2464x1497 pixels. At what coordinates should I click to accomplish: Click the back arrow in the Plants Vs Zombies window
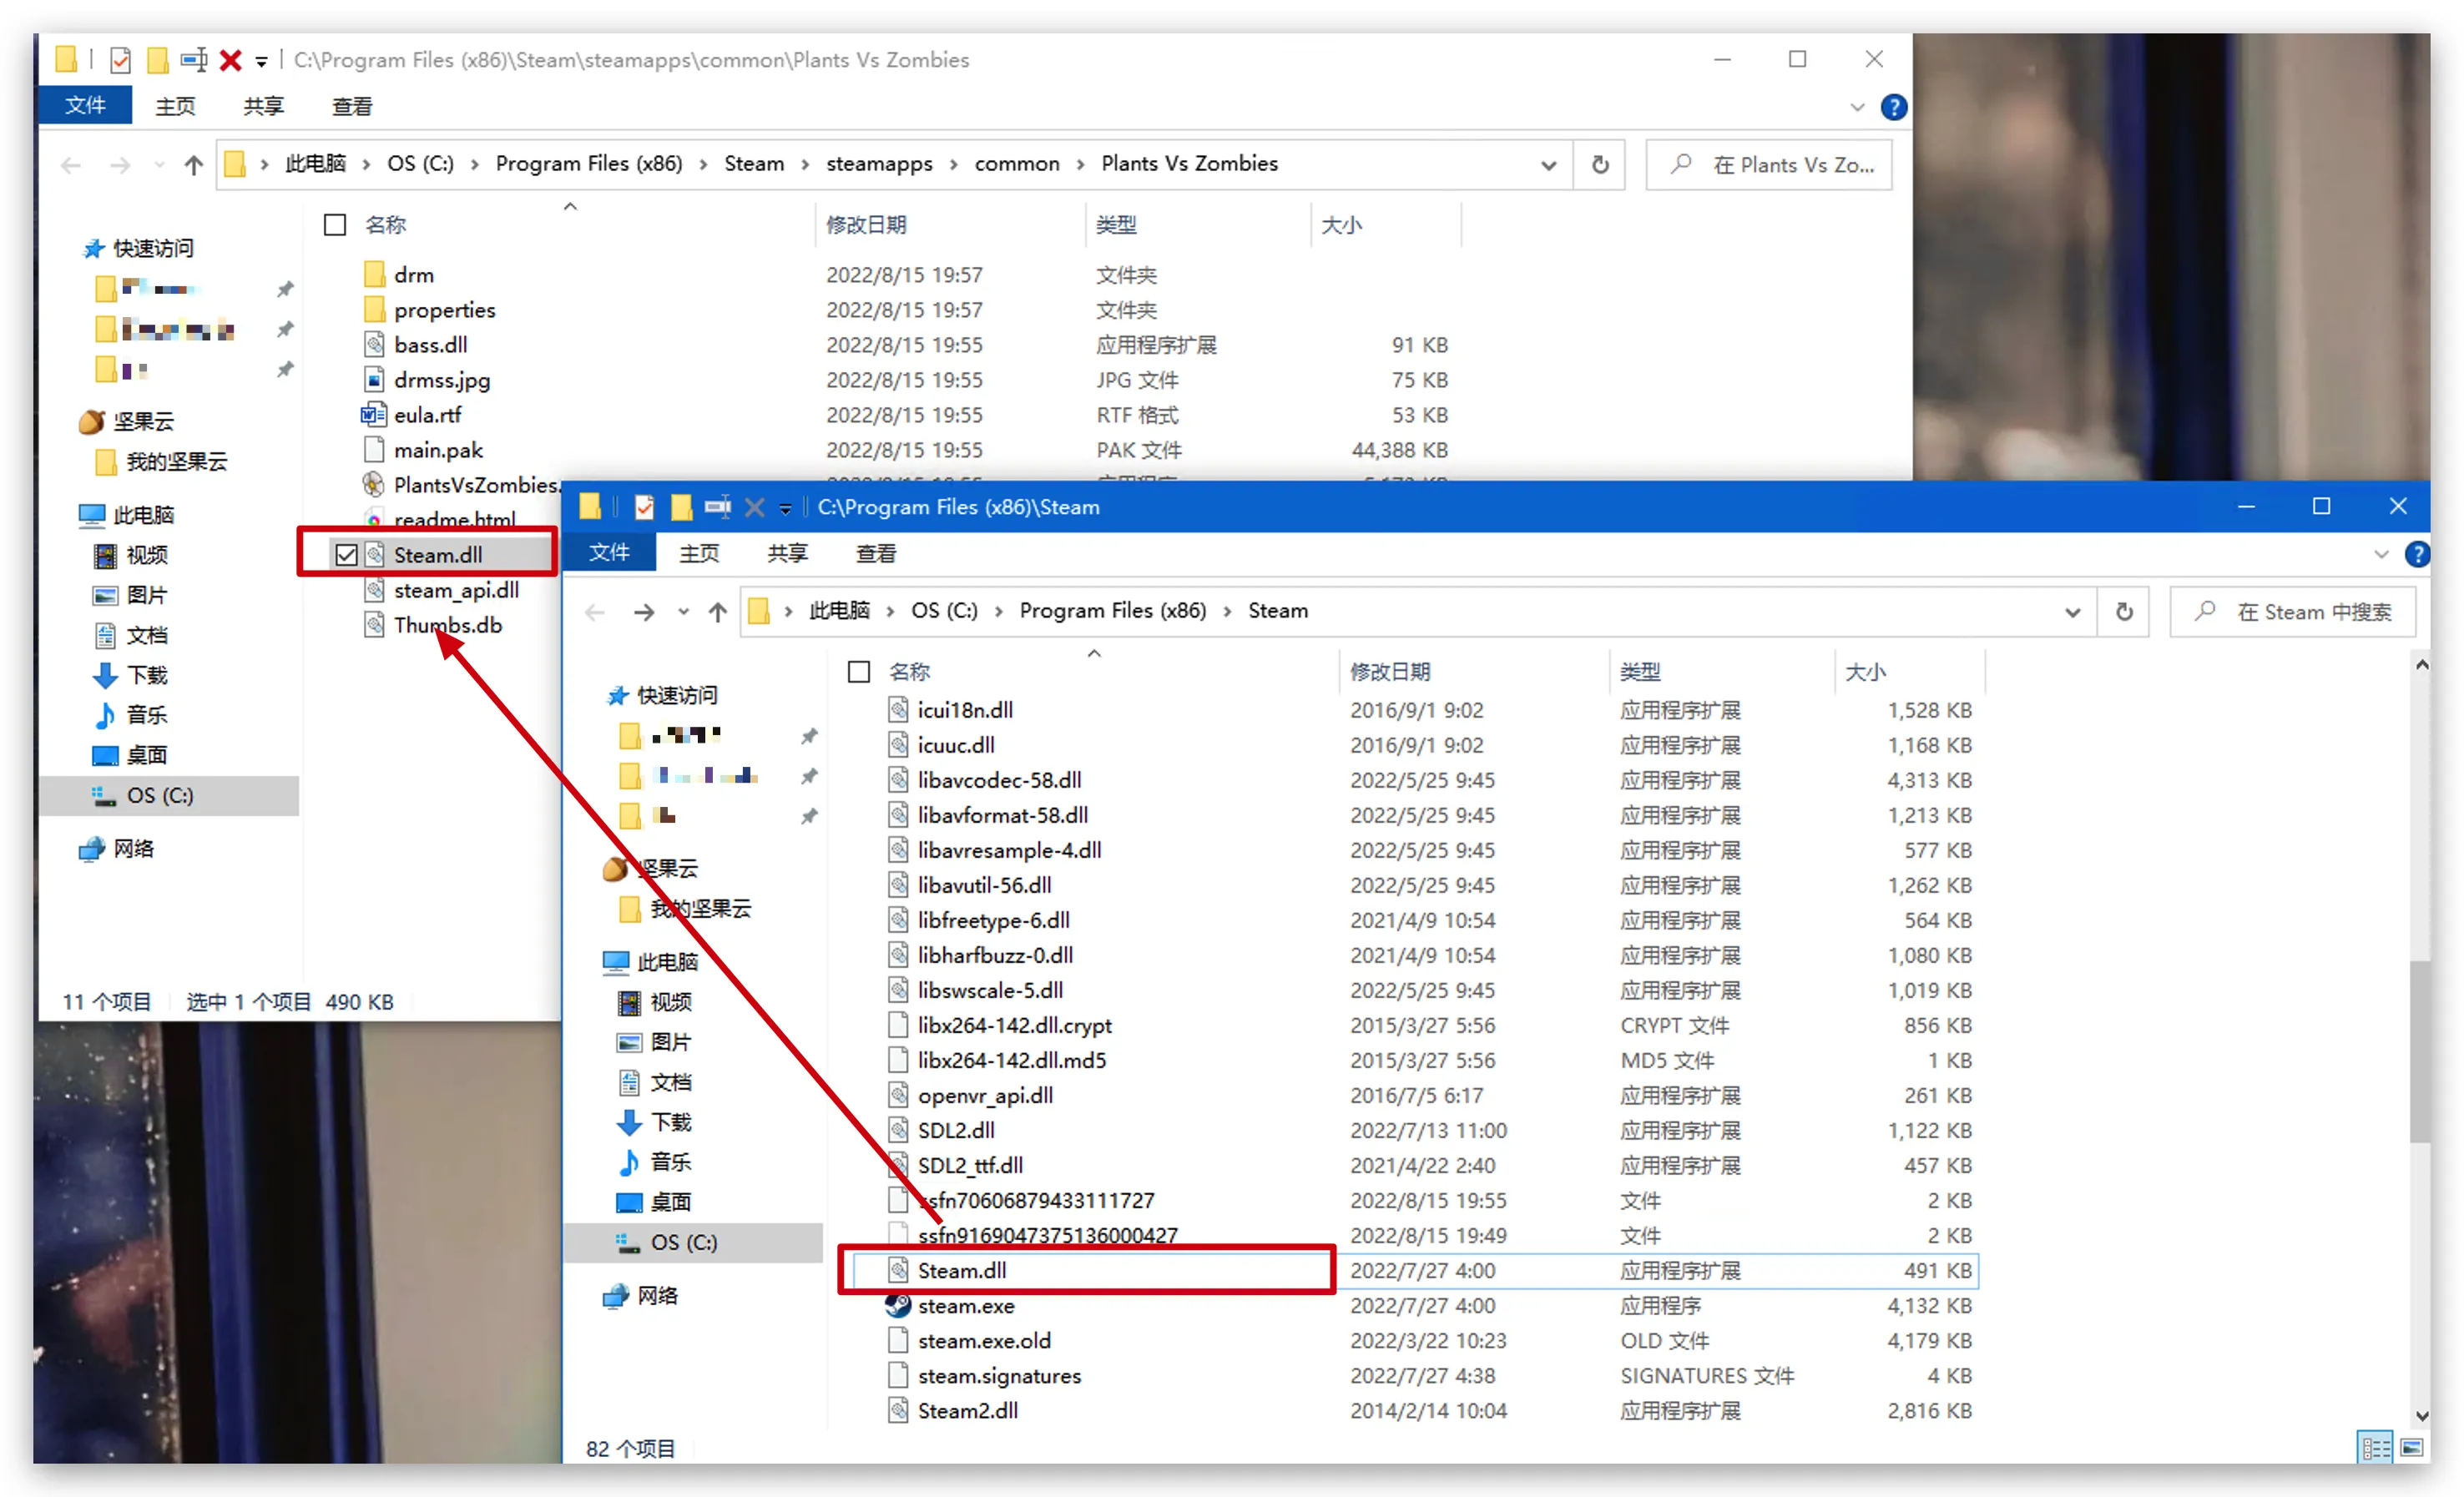[x=70, y=164]
